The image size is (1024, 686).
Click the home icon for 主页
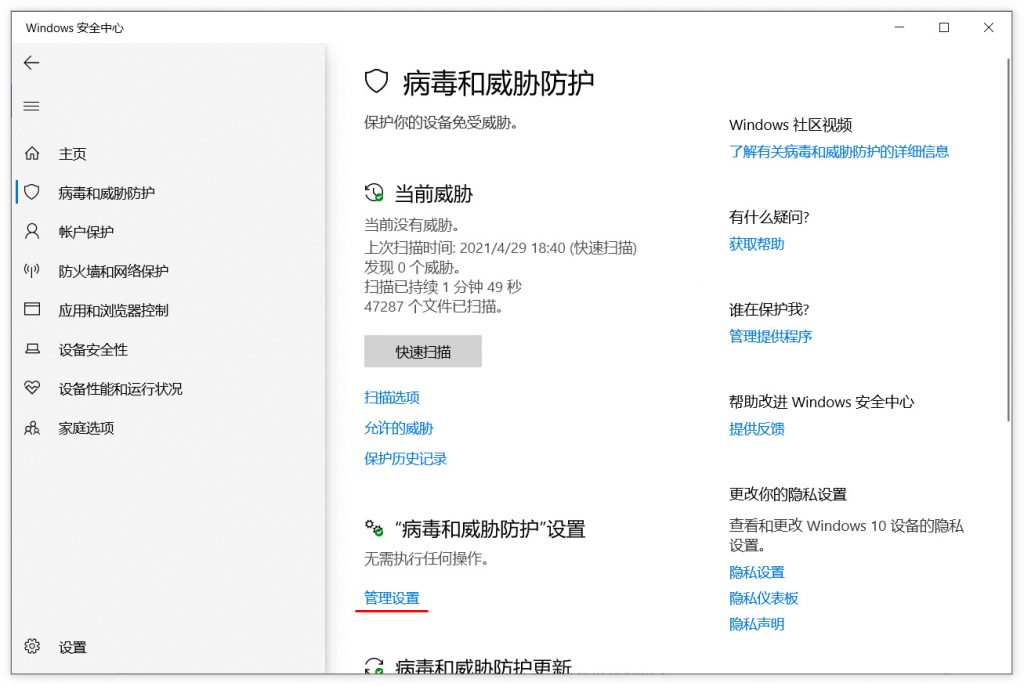pyautogui.click(x=32, y=154)
